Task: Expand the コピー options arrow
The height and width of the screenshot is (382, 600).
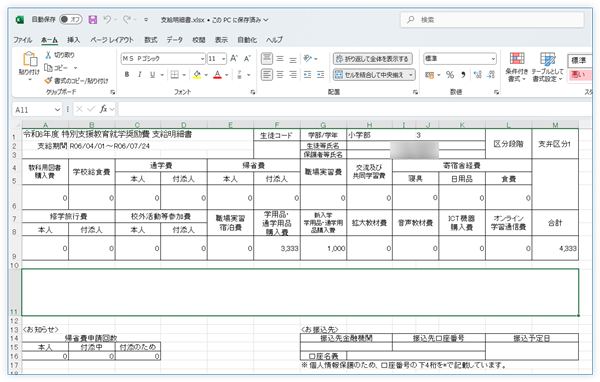Action: click(75, 68)
